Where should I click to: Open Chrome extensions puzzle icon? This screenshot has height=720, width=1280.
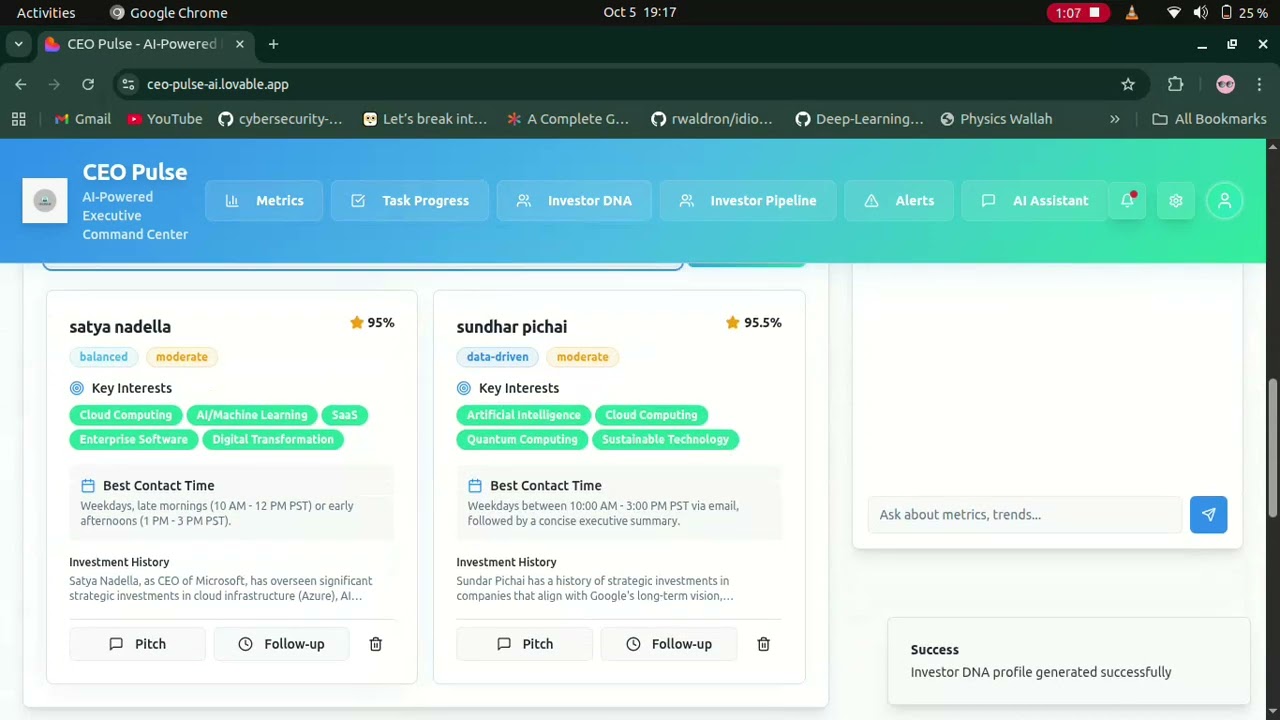1176,84
